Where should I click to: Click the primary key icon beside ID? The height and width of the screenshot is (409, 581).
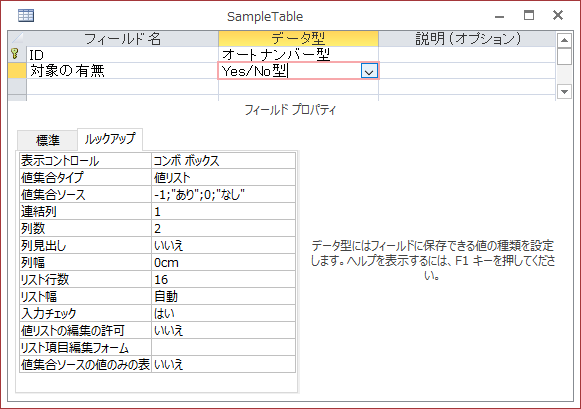(15, 54)
